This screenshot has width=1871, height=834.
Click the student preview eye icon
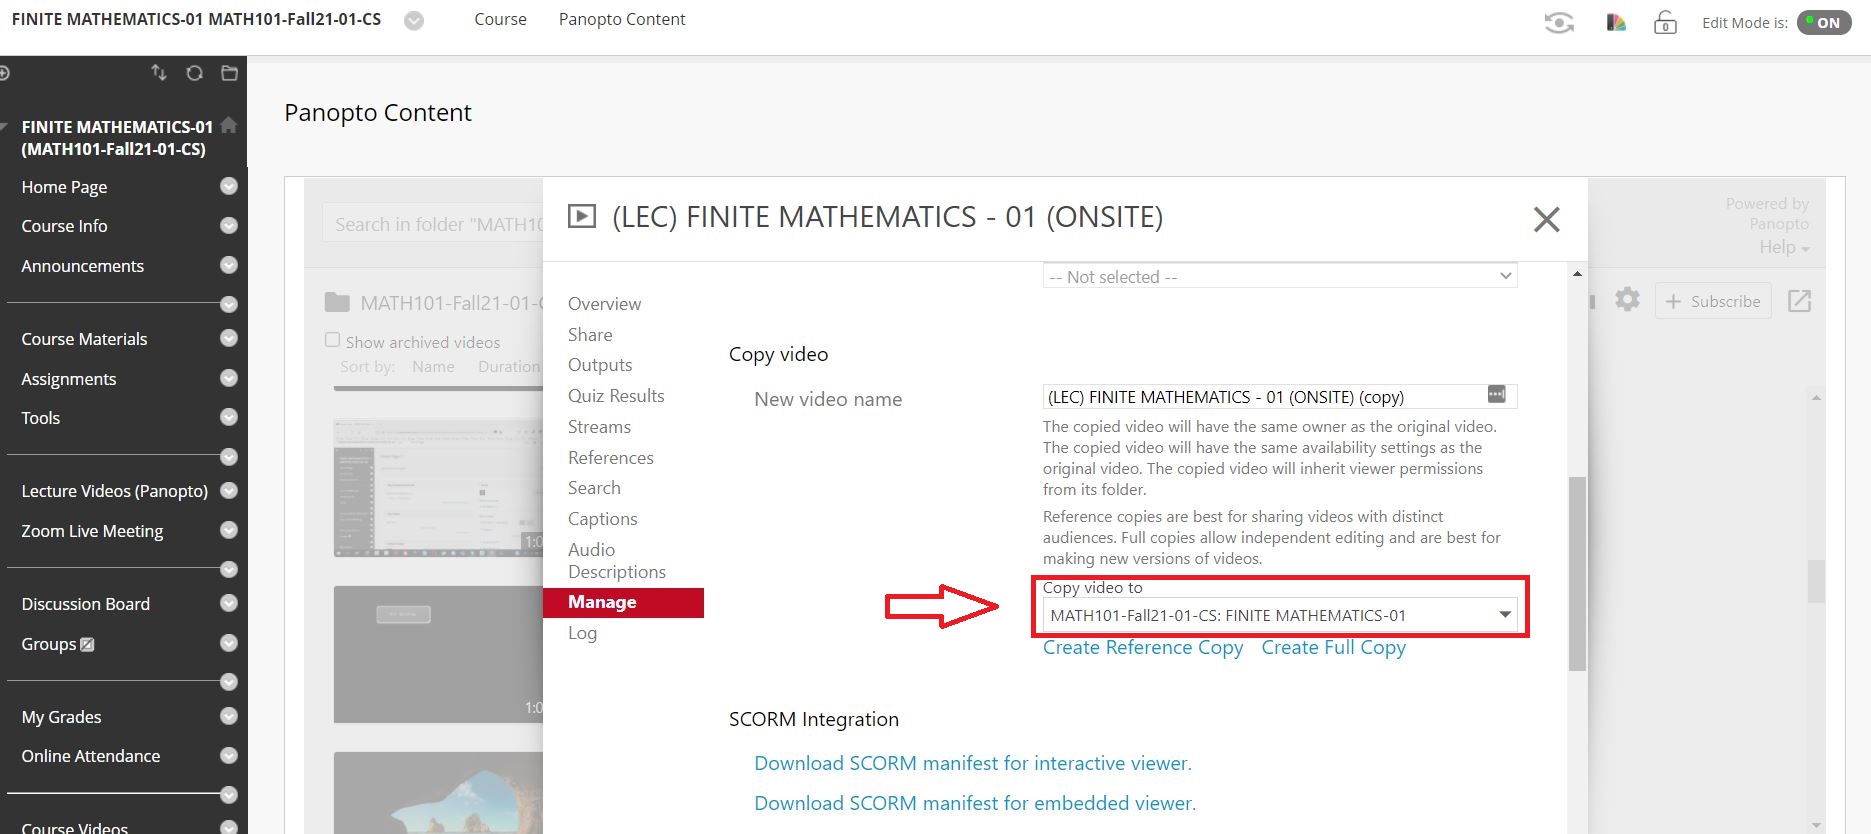click(1558, 22)
